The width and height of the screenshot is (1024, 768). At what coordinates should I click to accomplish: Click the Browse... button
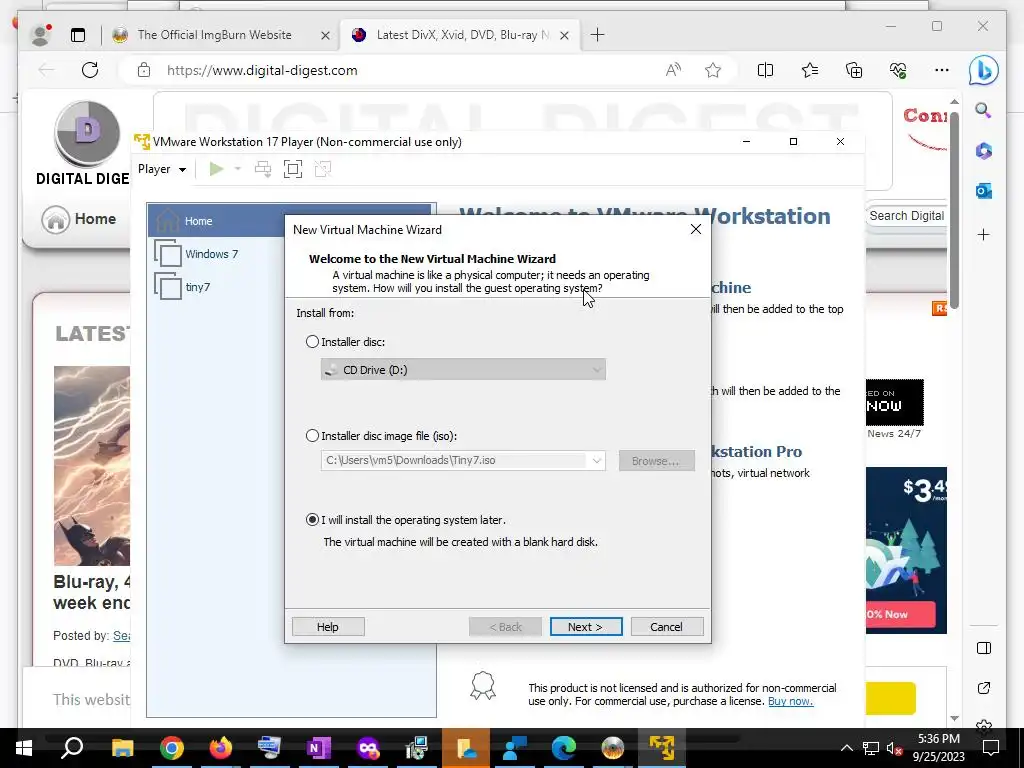(656, 460)
